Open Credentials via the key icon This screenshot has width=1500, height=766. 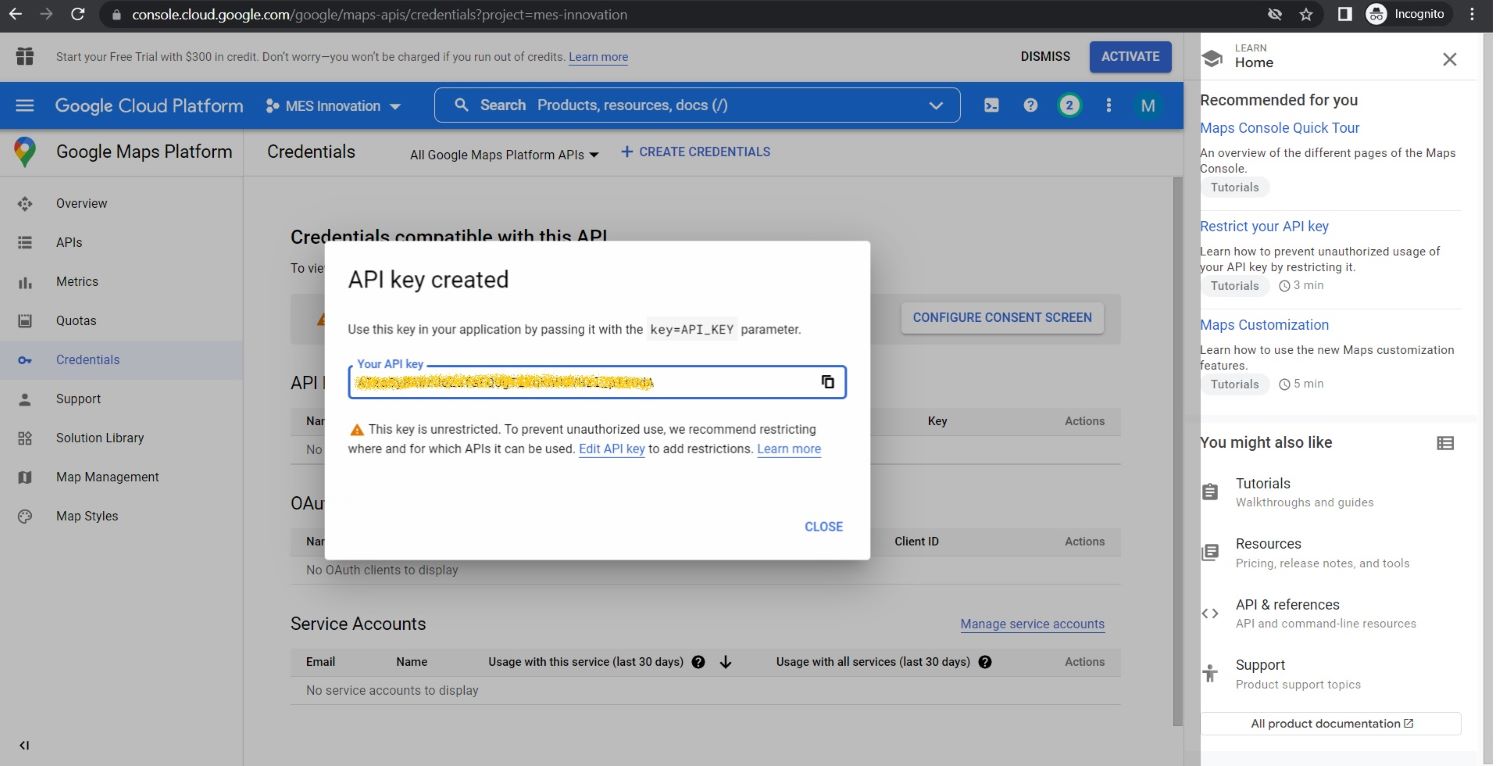tap(23, 359)
